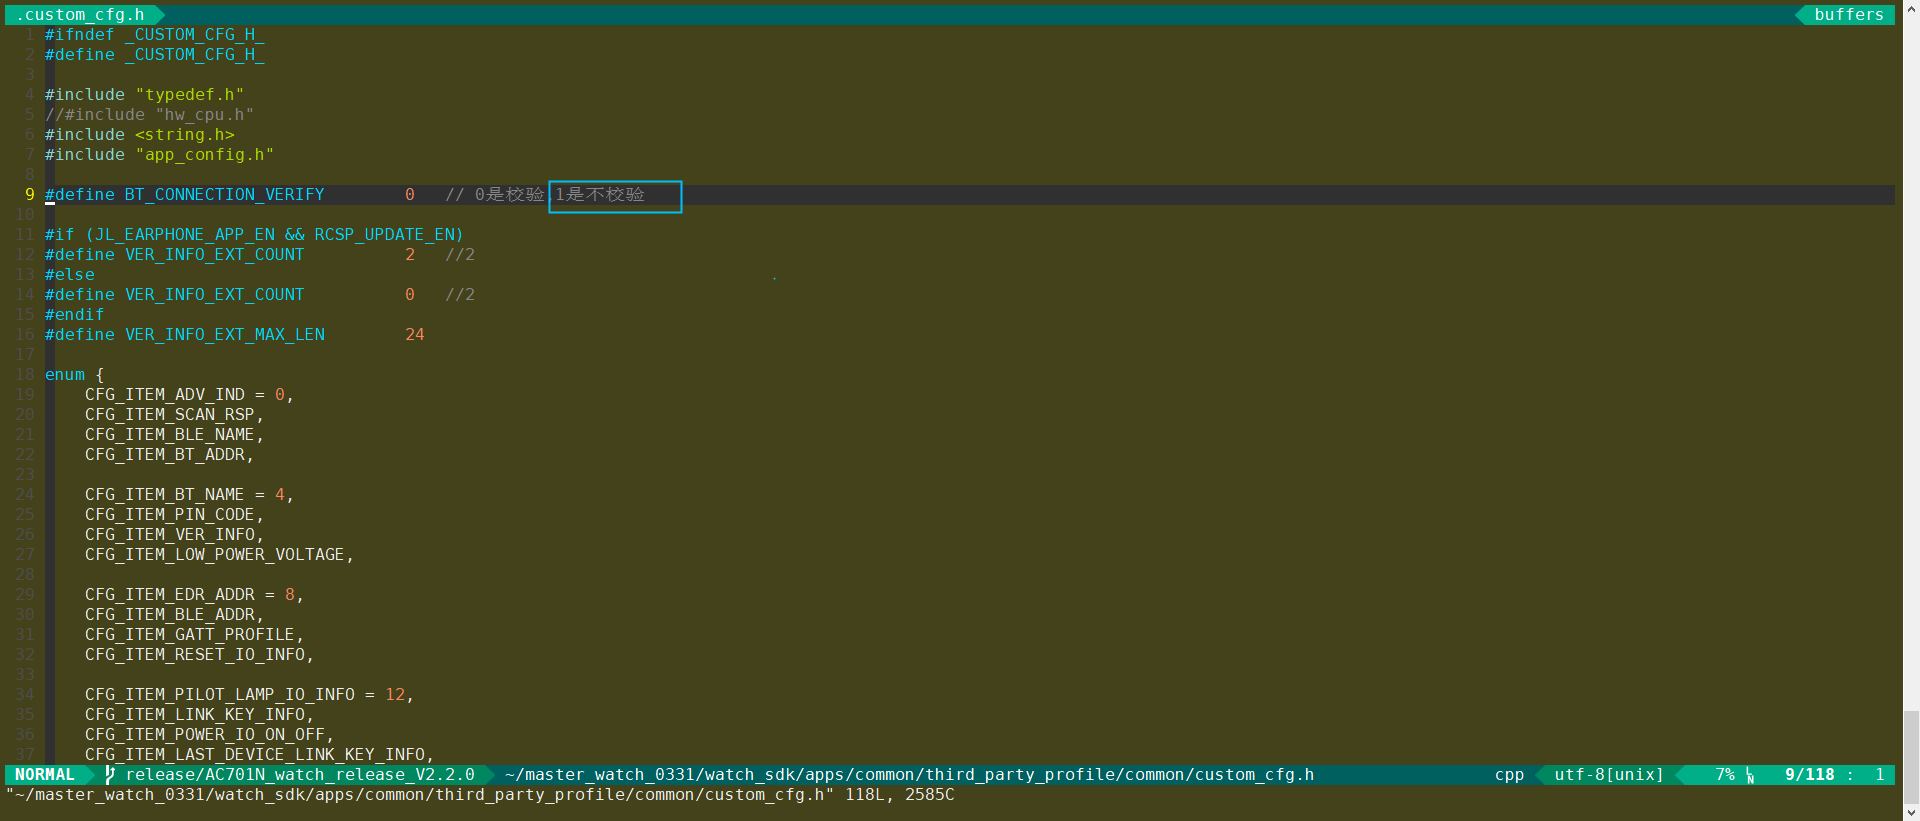1920x821 pixels.
Task: Click the git branch icon in status line
Action: (x=110, y=775)
